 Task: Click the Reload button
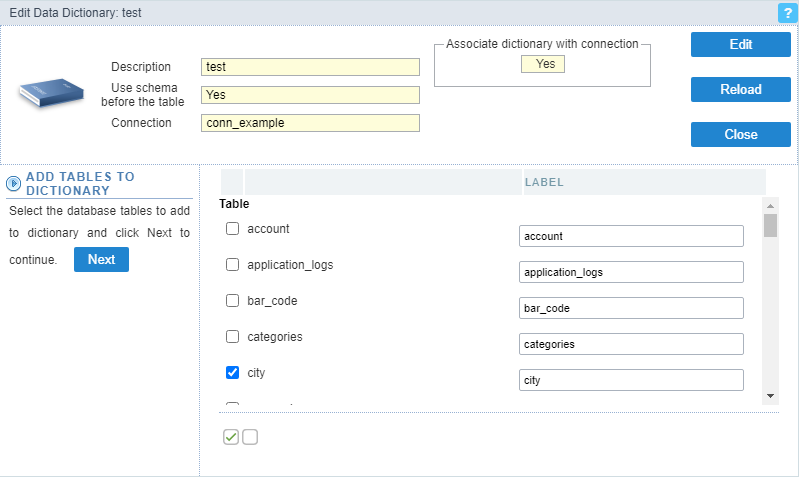point(740,89)
